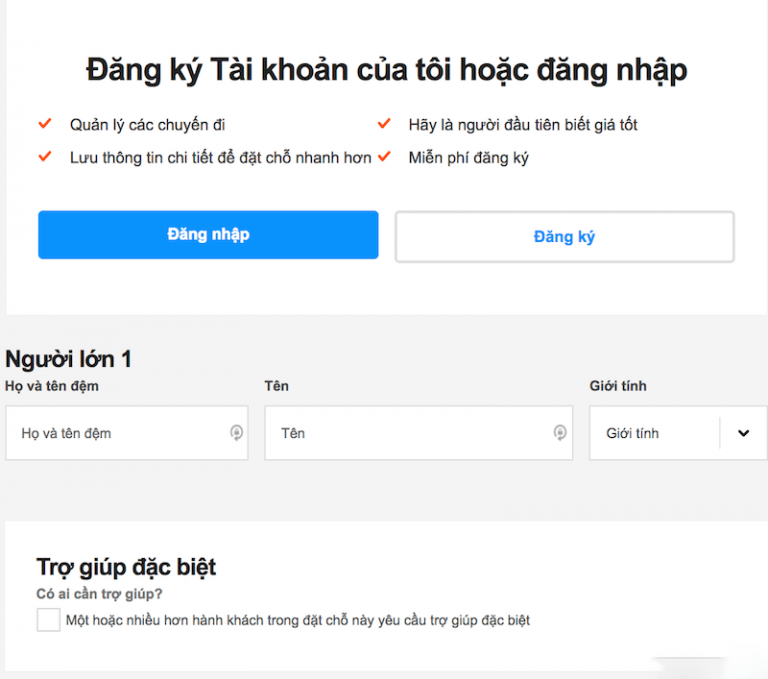Click autofill icon inside Họ và tên đệm field
768x679 pixels.
[x=236, y=433]
